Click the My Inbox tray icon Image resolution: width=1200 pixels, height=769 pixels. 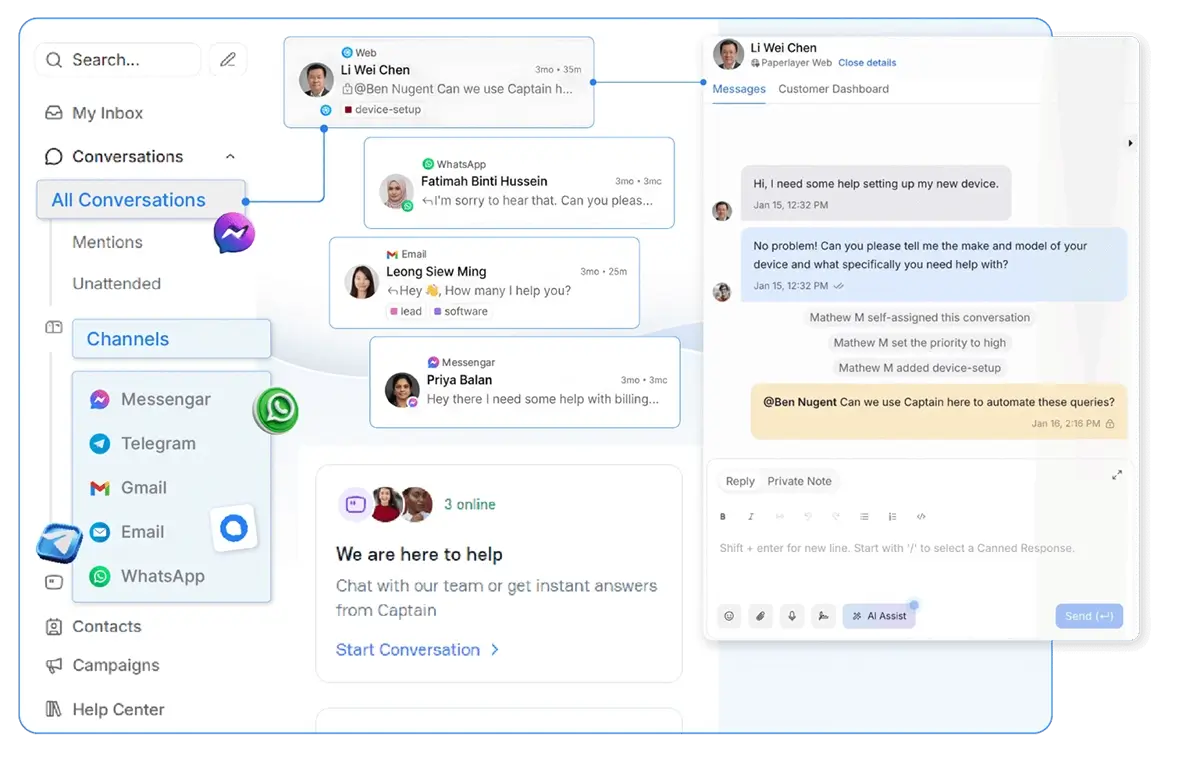click(54, 113)
